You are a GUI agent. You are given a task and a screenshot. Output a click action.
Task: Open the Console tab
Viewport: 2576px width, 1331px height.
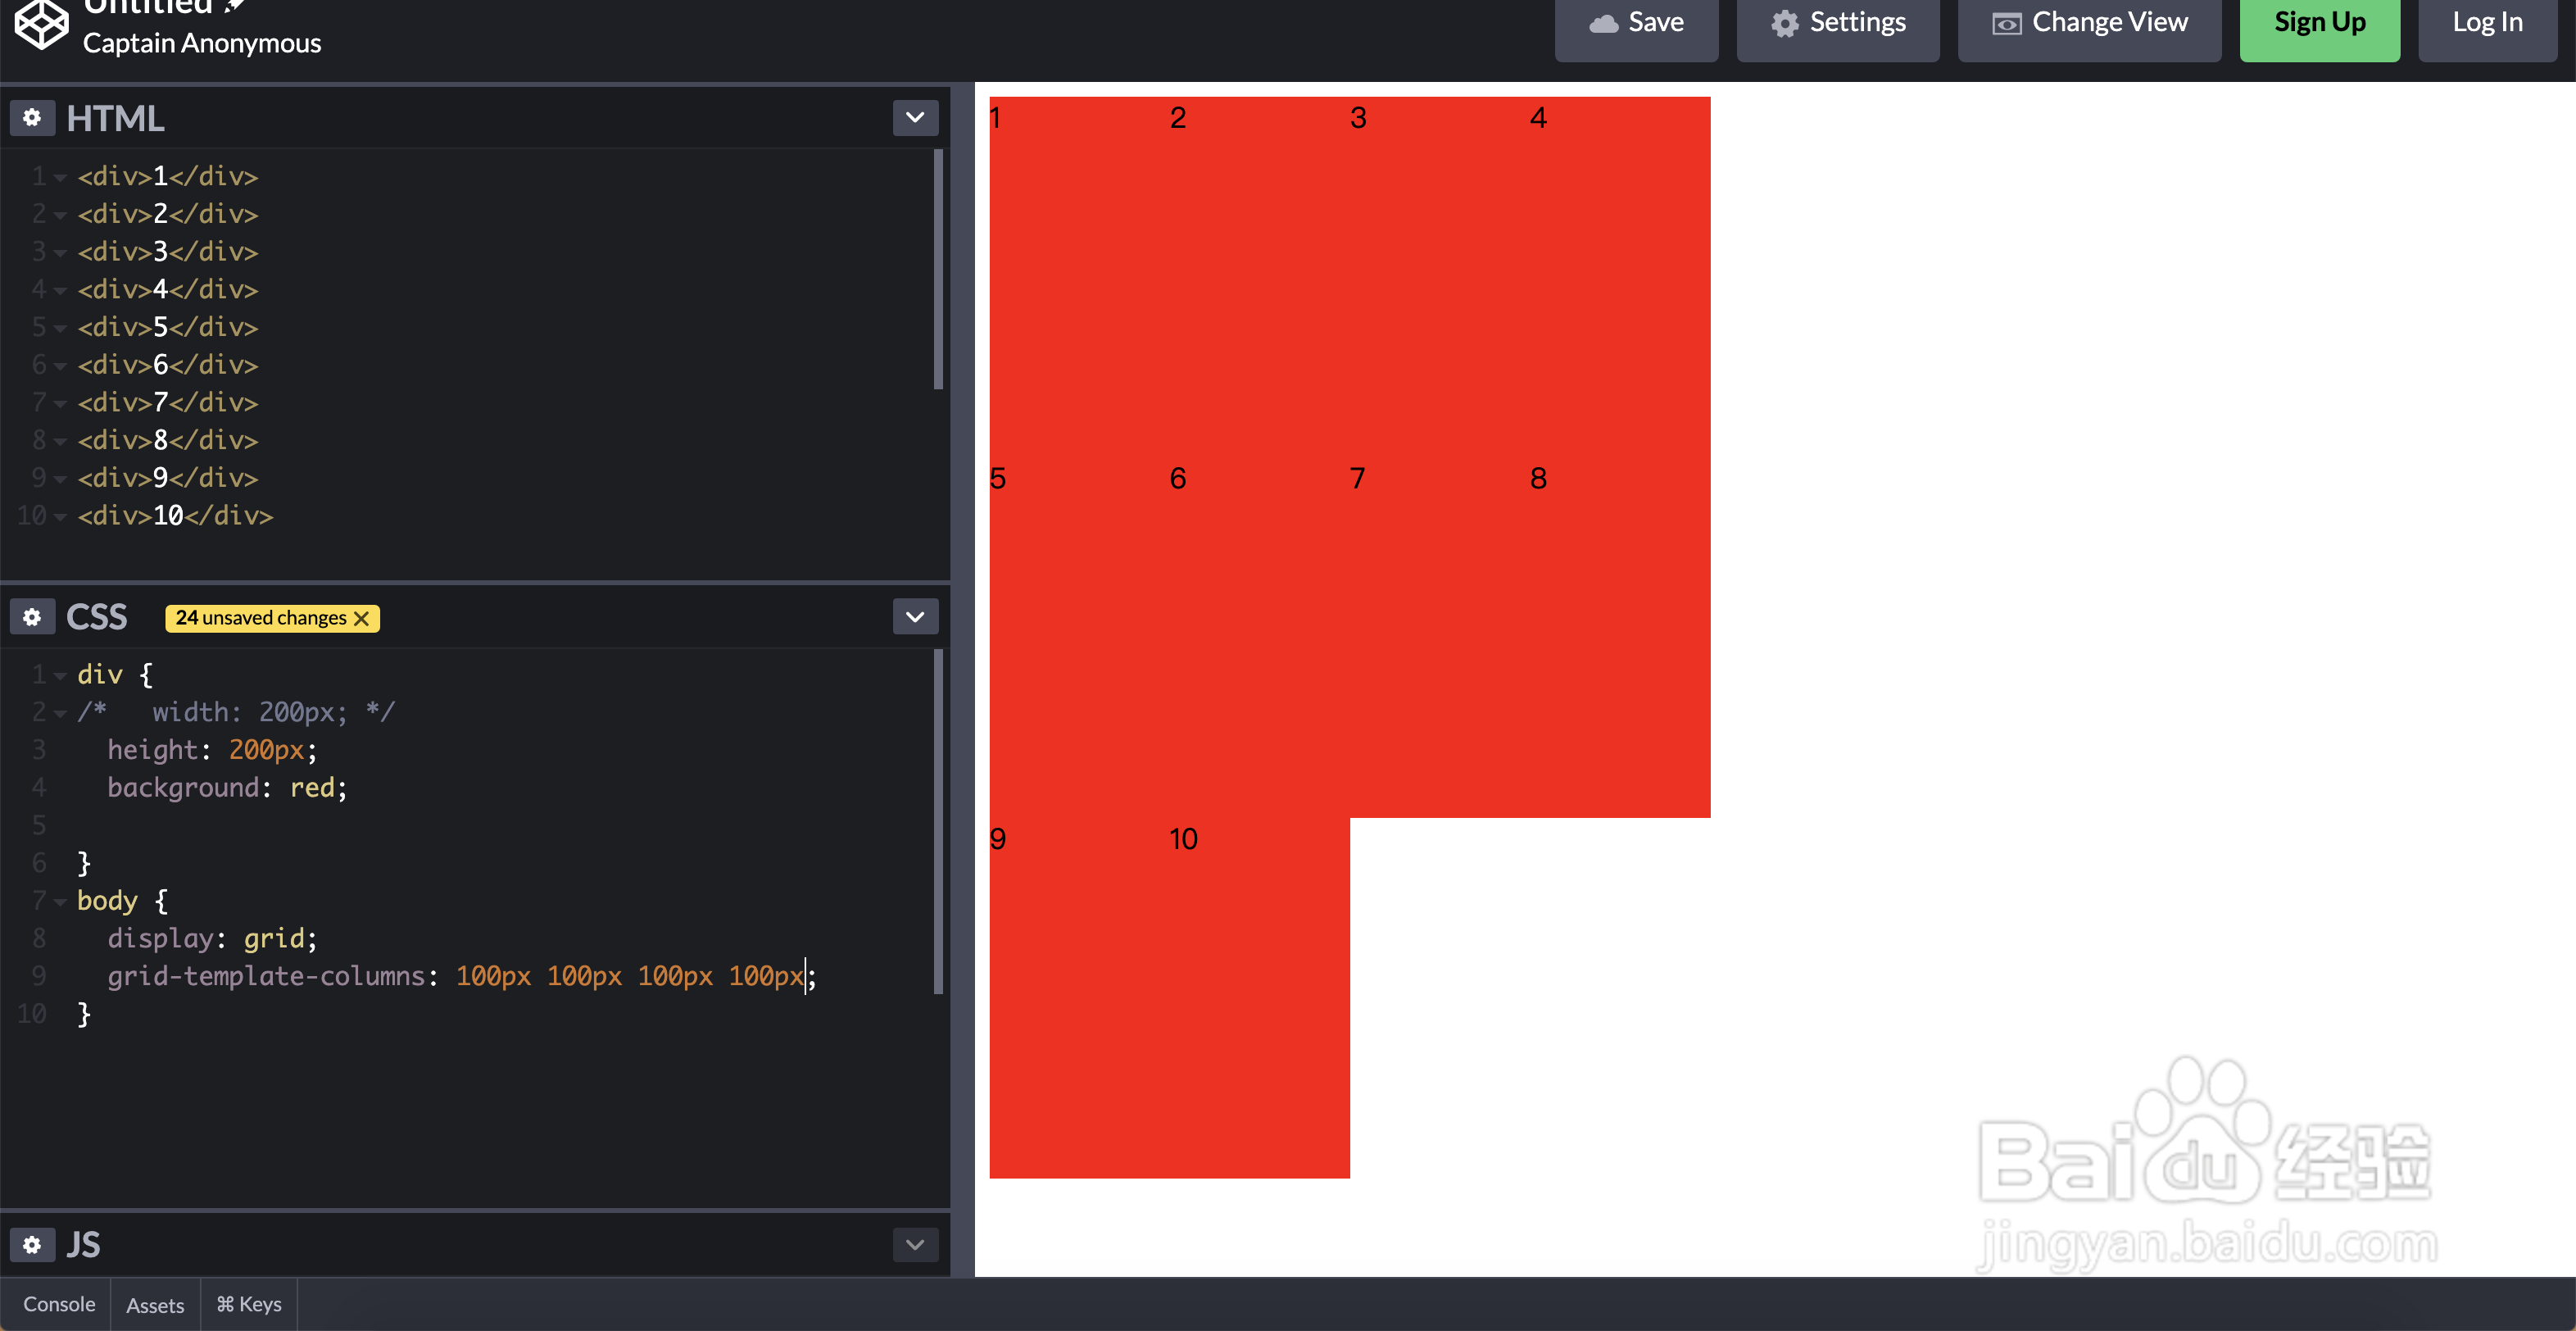pos(59,1304)
